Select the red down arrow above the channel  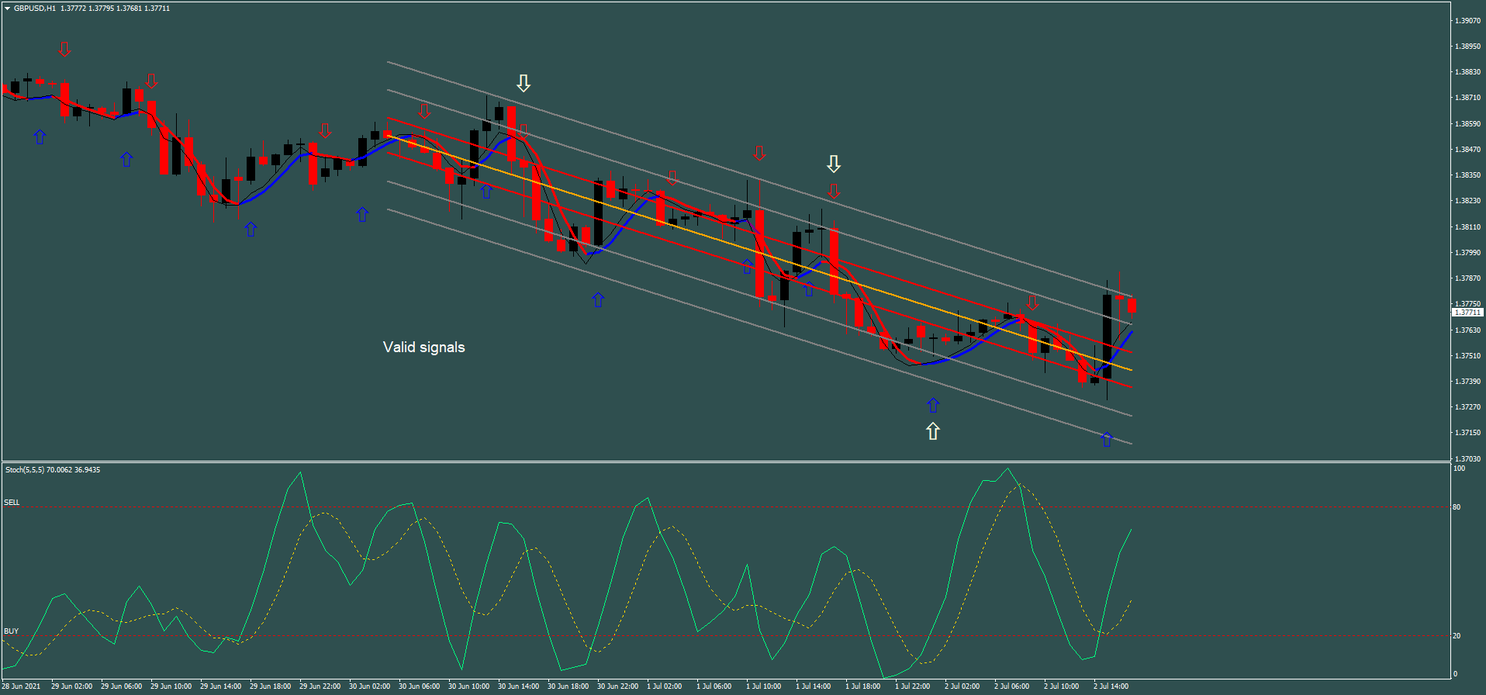tap(424, 110)
